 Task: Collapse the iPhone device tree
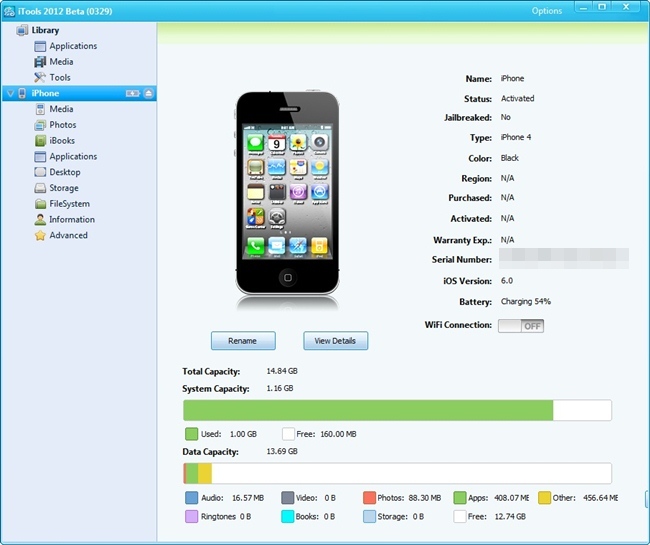click(10, 93)
